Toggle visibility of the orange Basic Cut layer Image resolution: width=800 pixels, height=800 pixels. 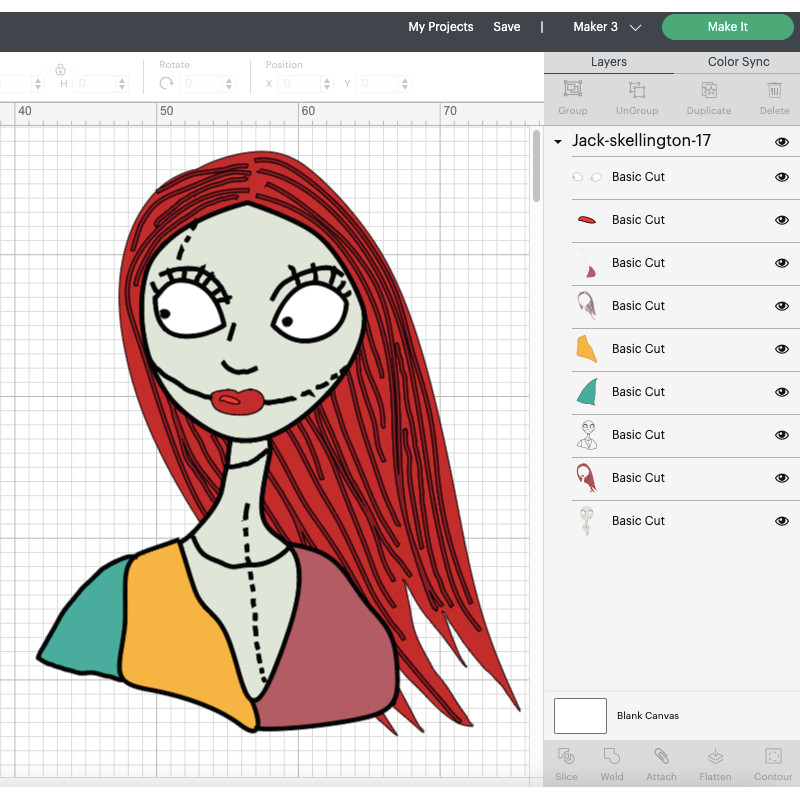click(x=782, y=349)
